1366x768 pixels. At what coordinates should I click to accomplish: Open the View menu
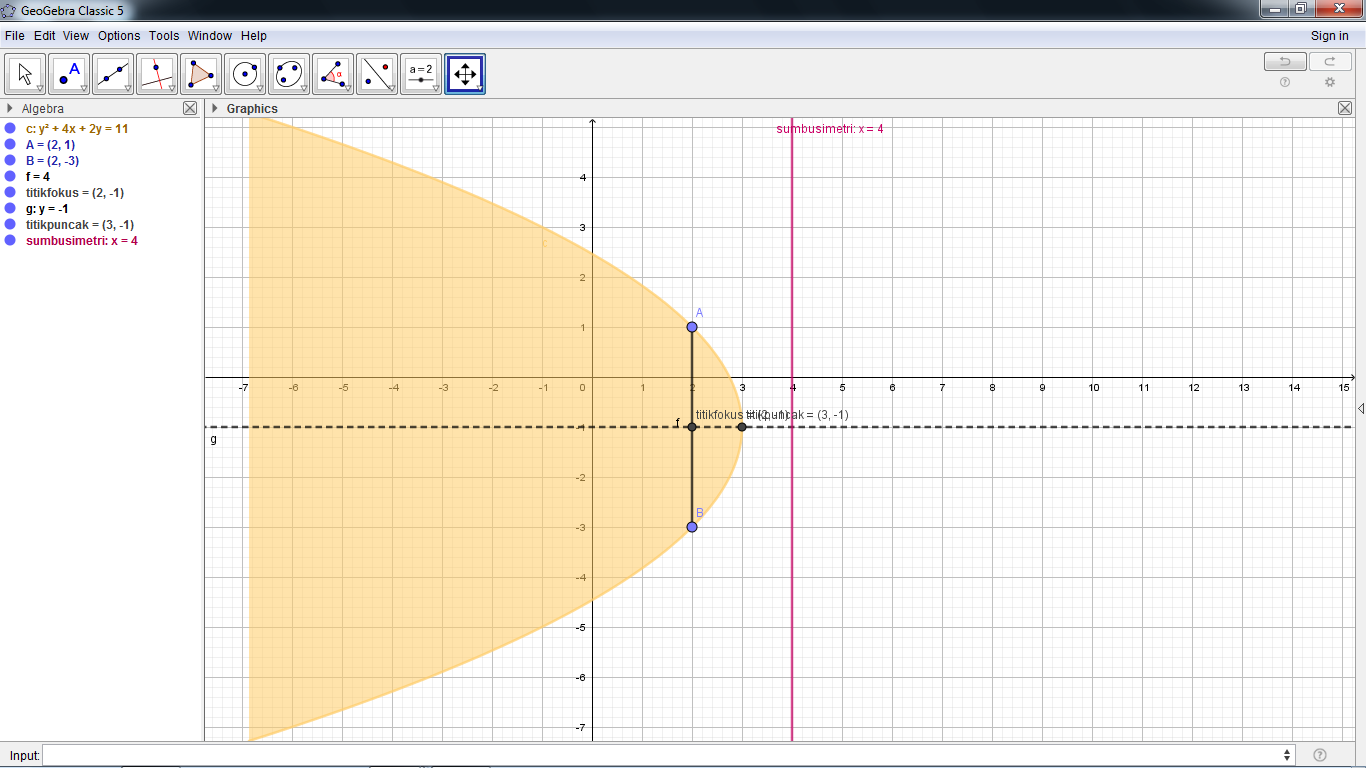75,35
